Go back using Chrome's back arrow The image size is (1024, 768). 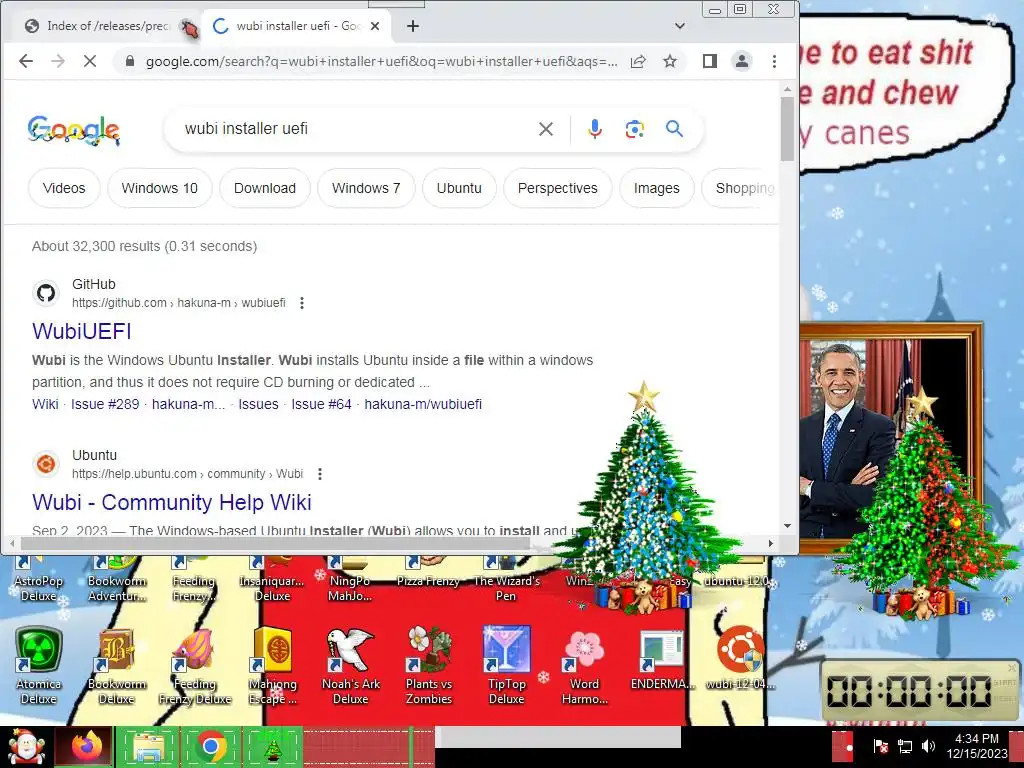pos(25,61)
